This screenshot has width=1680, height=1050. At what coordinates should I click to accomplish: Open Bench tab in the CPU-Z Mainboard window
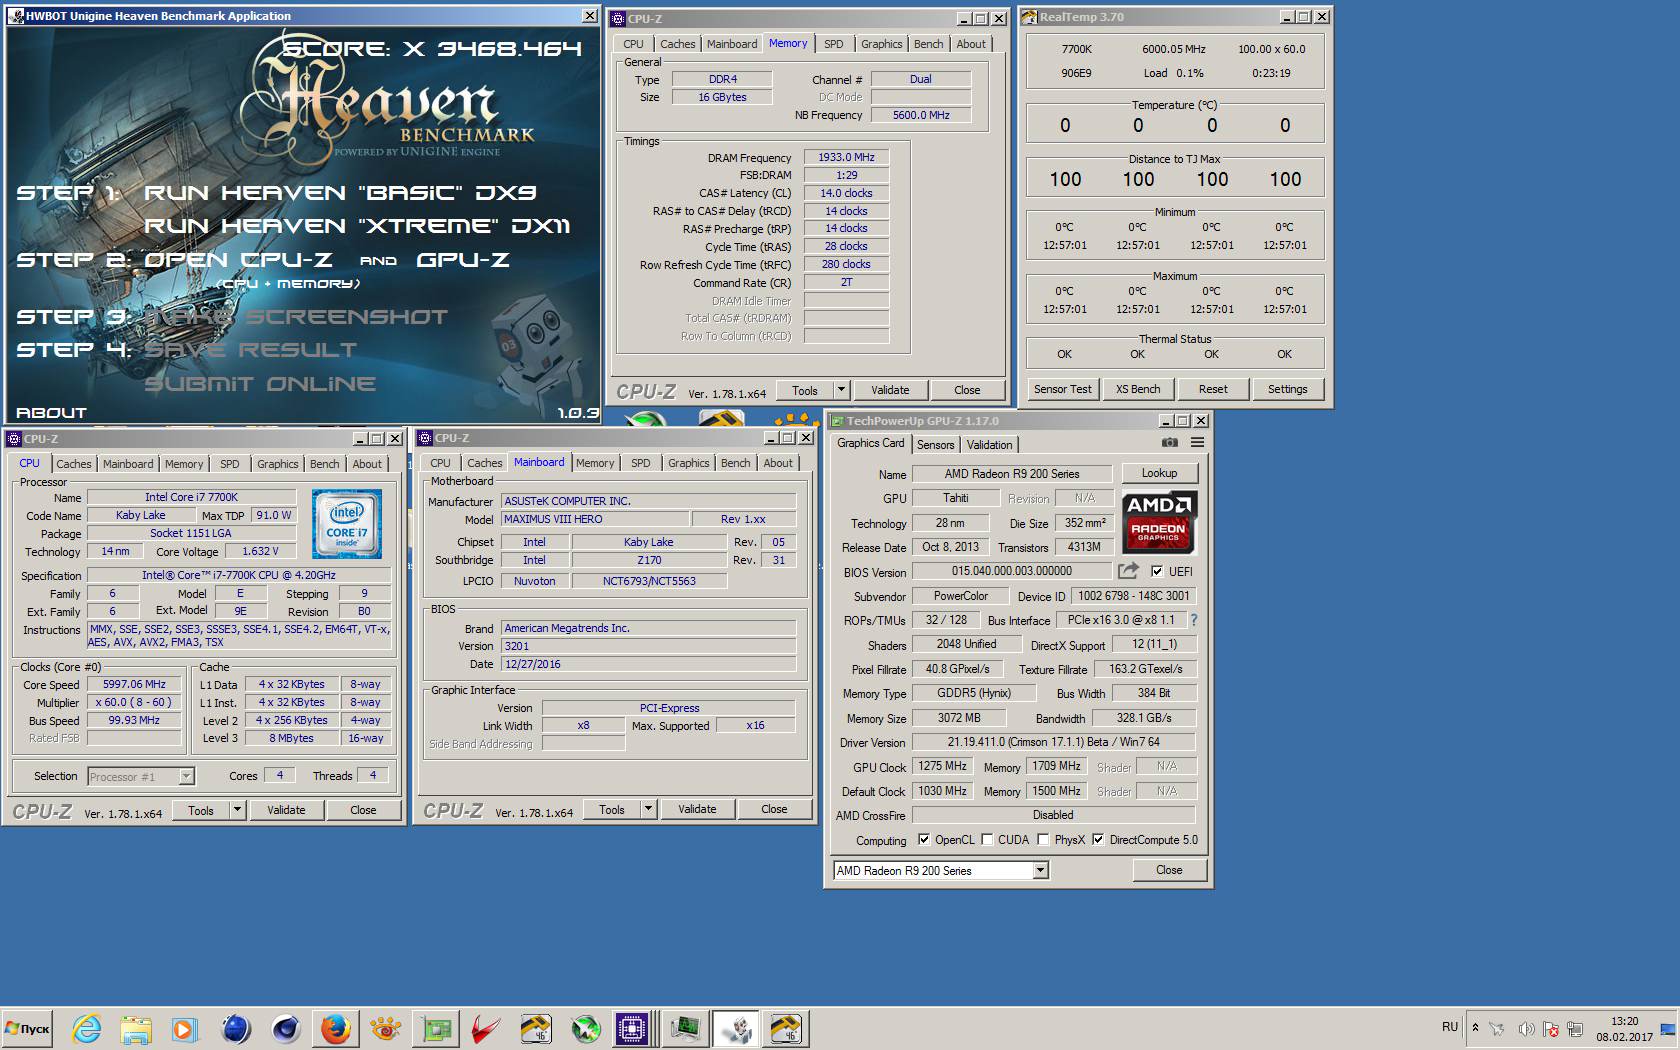pyautogui.click(x=735, y=463)
